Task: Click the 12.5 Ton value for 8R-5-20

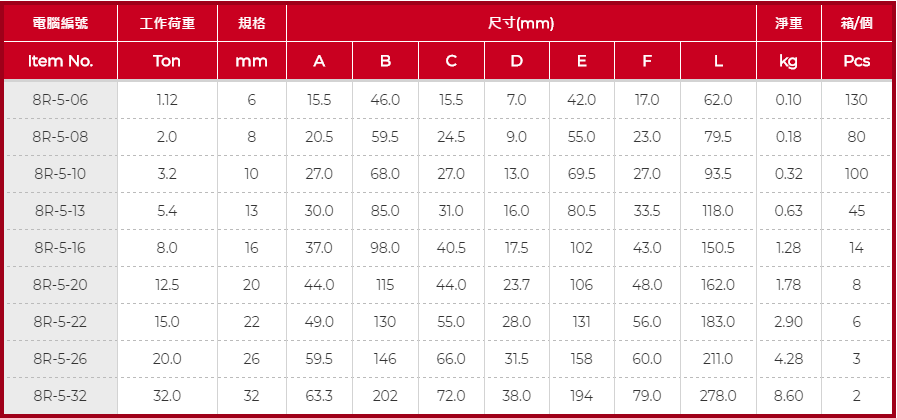Action: click(x=167, y=285)
